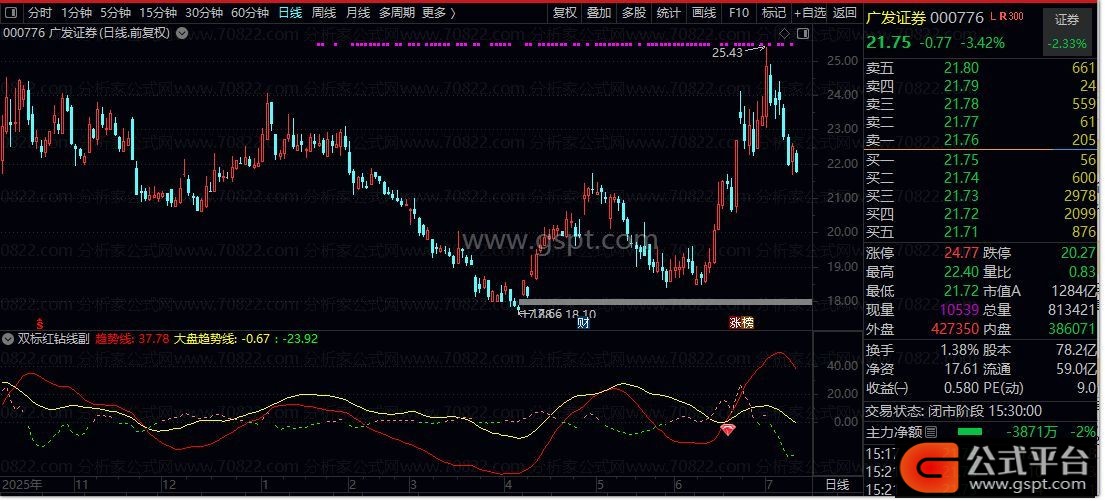Expand the 双标红钻线副 indicator dropdown arrow
This screenshot has height=501, width=1105.
coord(8,339)
